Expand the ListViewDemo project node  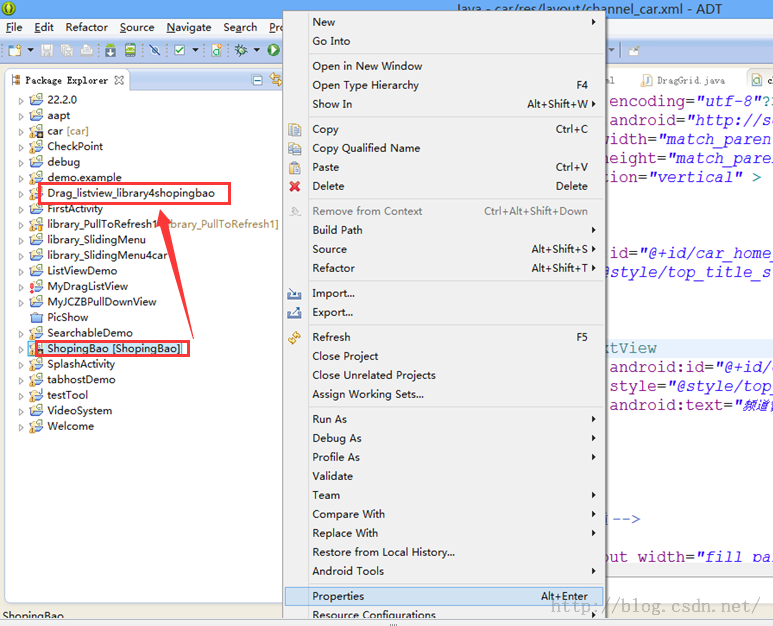[x=20, y=271]
